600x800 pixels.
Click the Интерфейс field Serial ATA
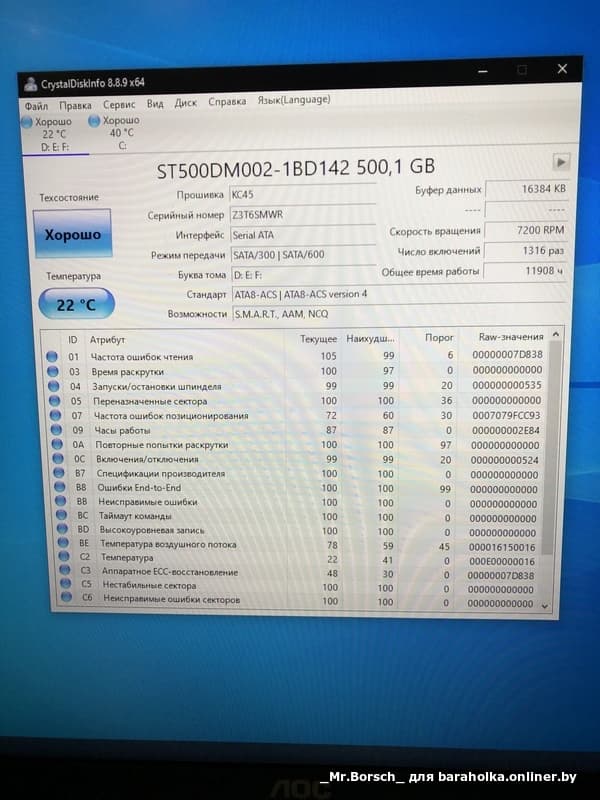pyautogui.click(x=303, y=235)
